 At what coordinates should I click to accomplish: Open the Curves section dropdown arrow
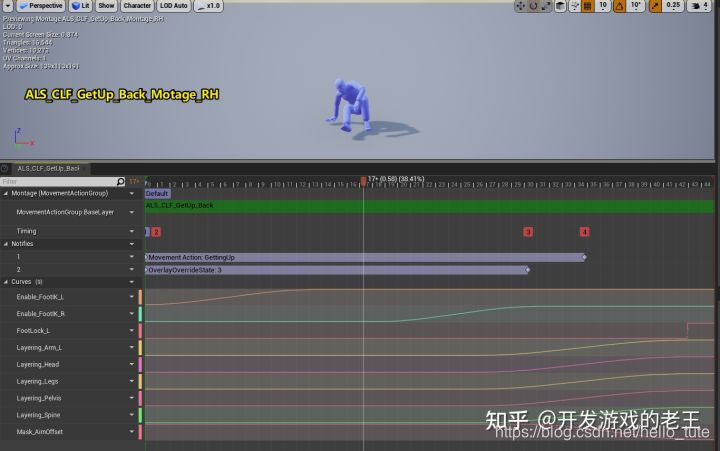[x=132, y=282]
